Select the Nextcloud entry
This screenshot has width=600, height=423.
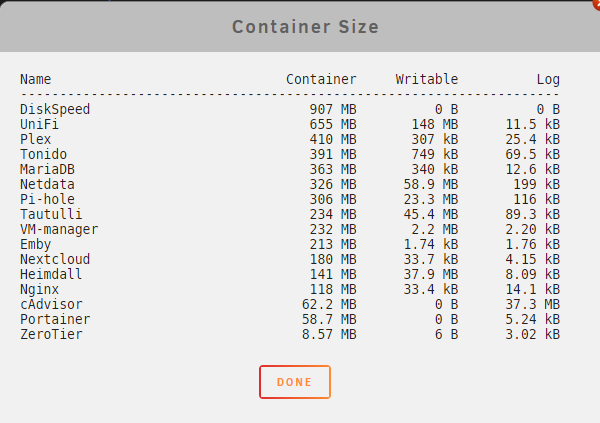tap(55, 259)
